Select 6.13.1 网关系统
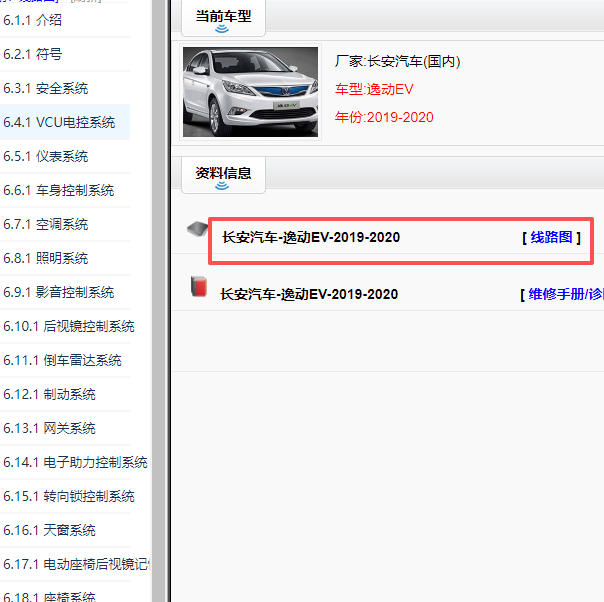This screenshot has height=602, width=604. 49,428
